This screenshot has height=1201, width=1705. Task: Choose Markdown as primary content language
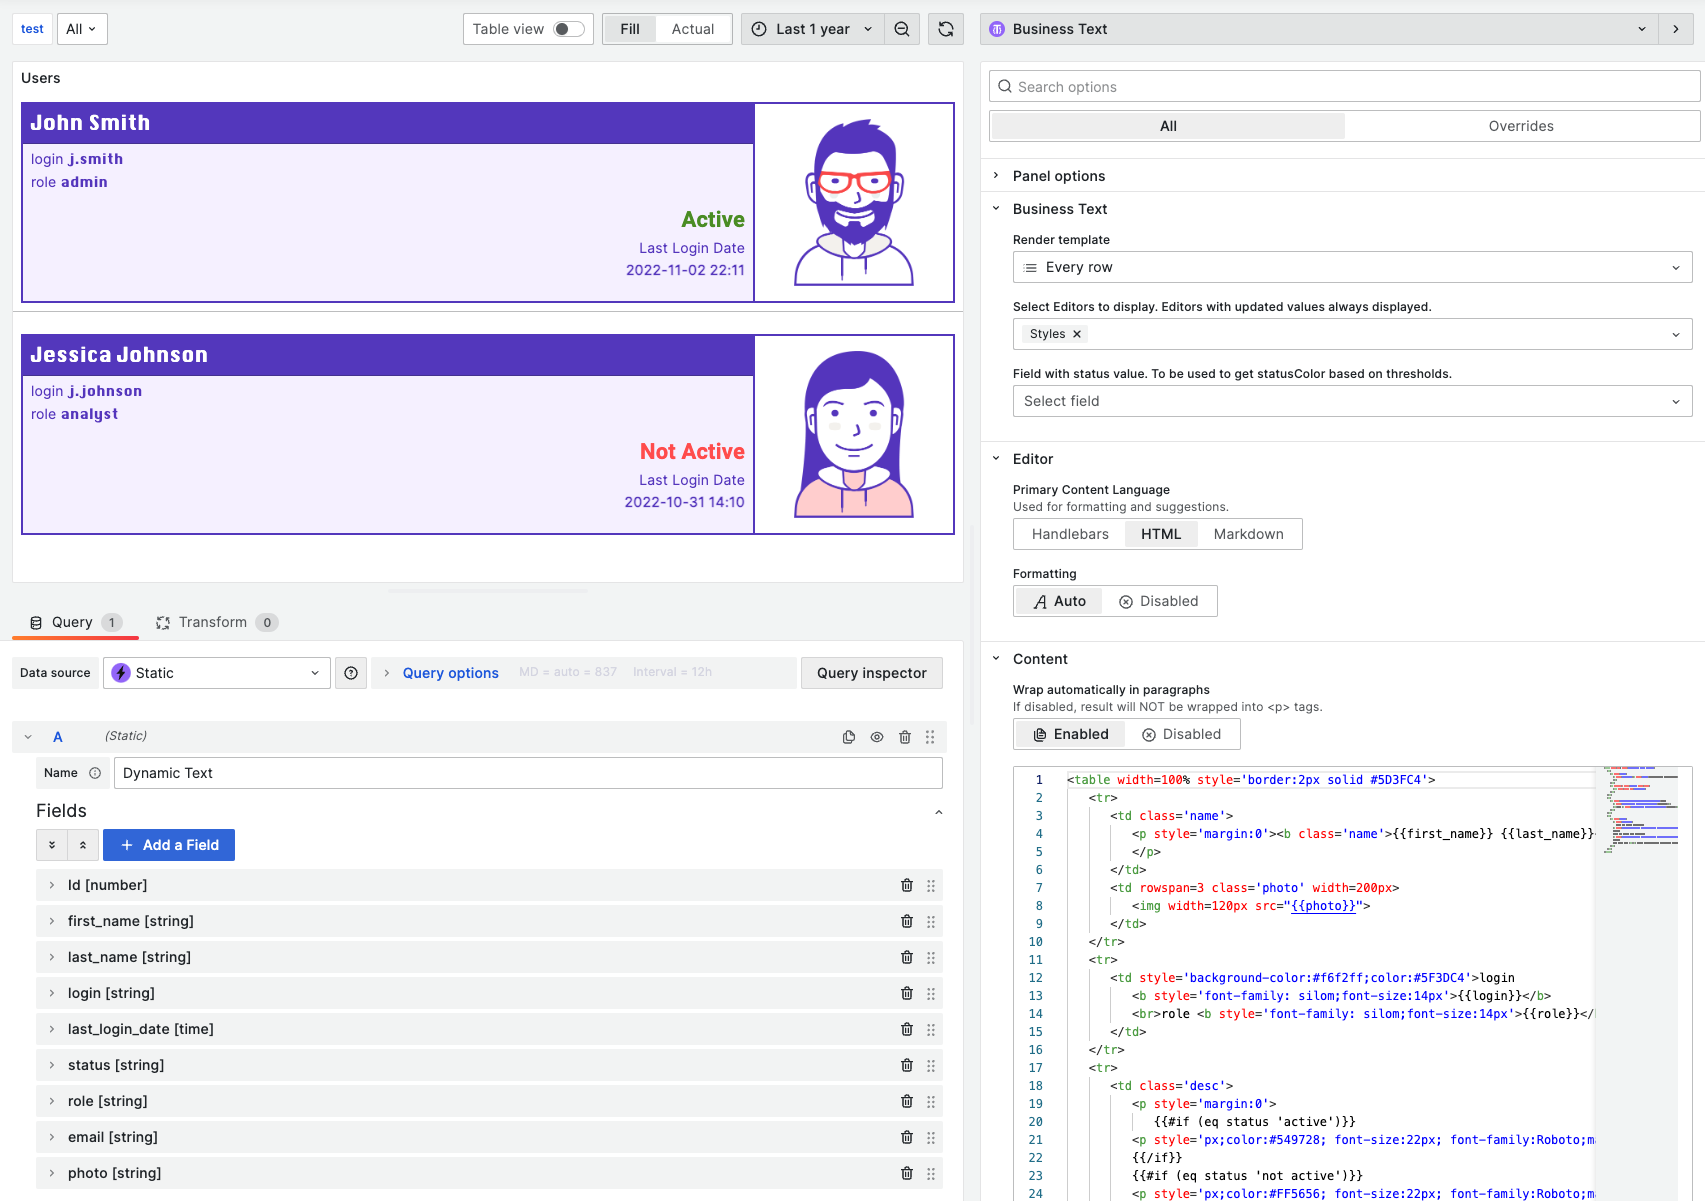1249,534
